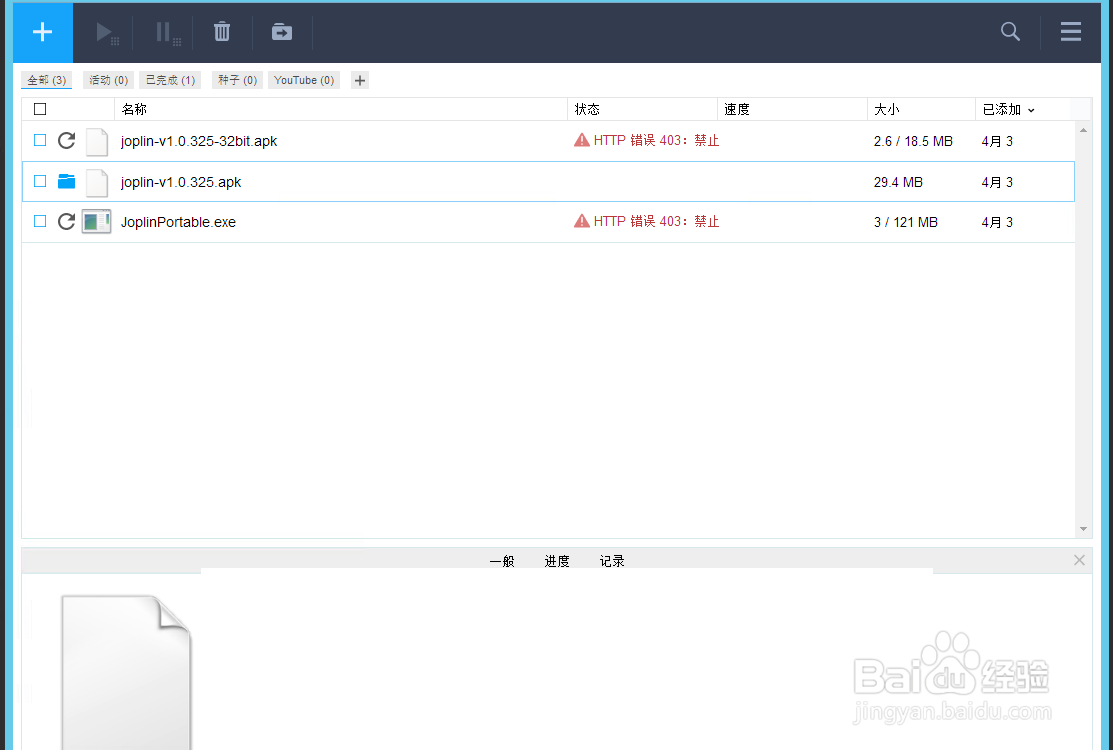Open the hamburger main menu

1070,31
